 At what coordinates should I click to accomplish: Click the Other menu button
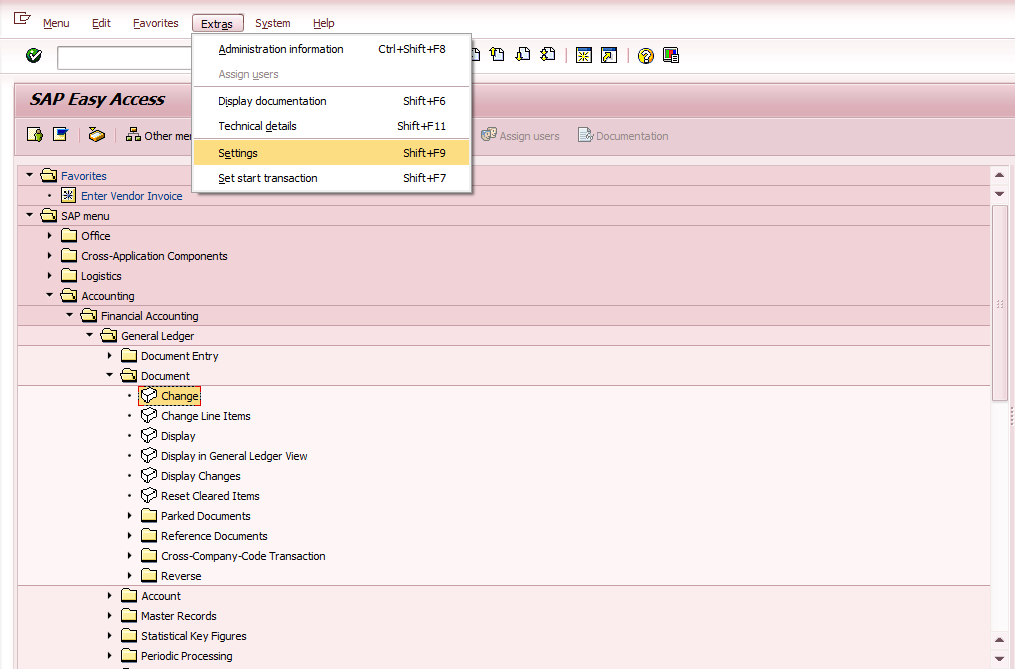pyautogui.click(x=159, y=135)
